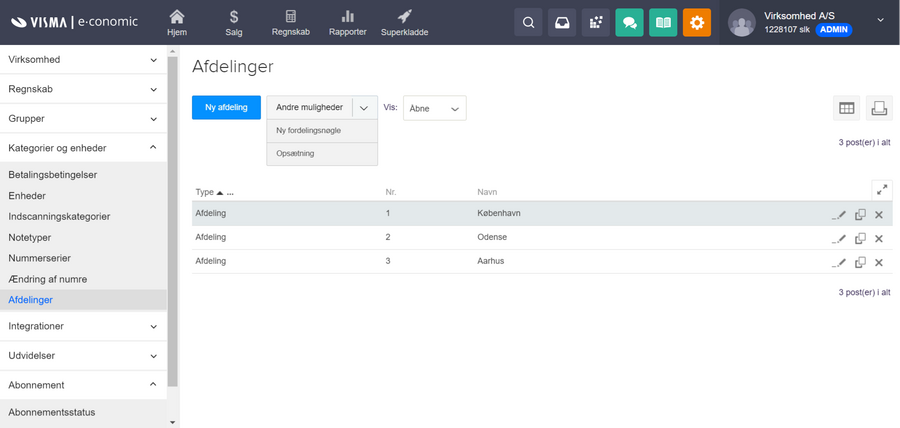This screenshot has width=900, height=428.
Task: Sort table by Type column header
Action: click(204, 191)
